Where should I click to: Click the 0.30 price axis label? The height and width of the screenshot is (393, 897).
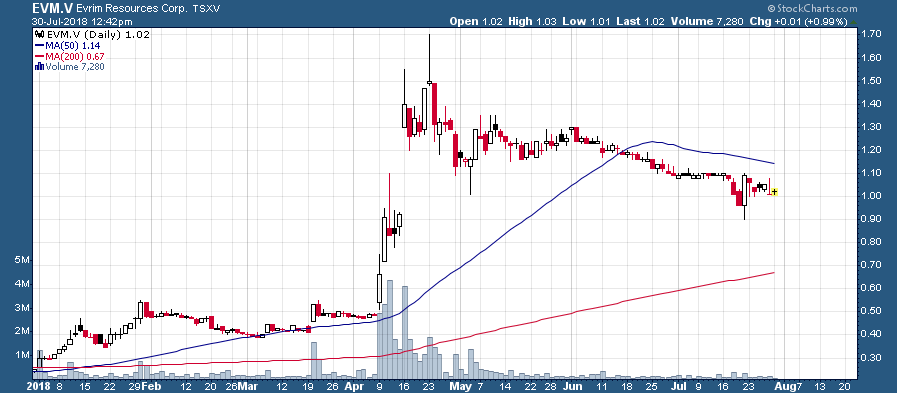[x=871, y=358]
